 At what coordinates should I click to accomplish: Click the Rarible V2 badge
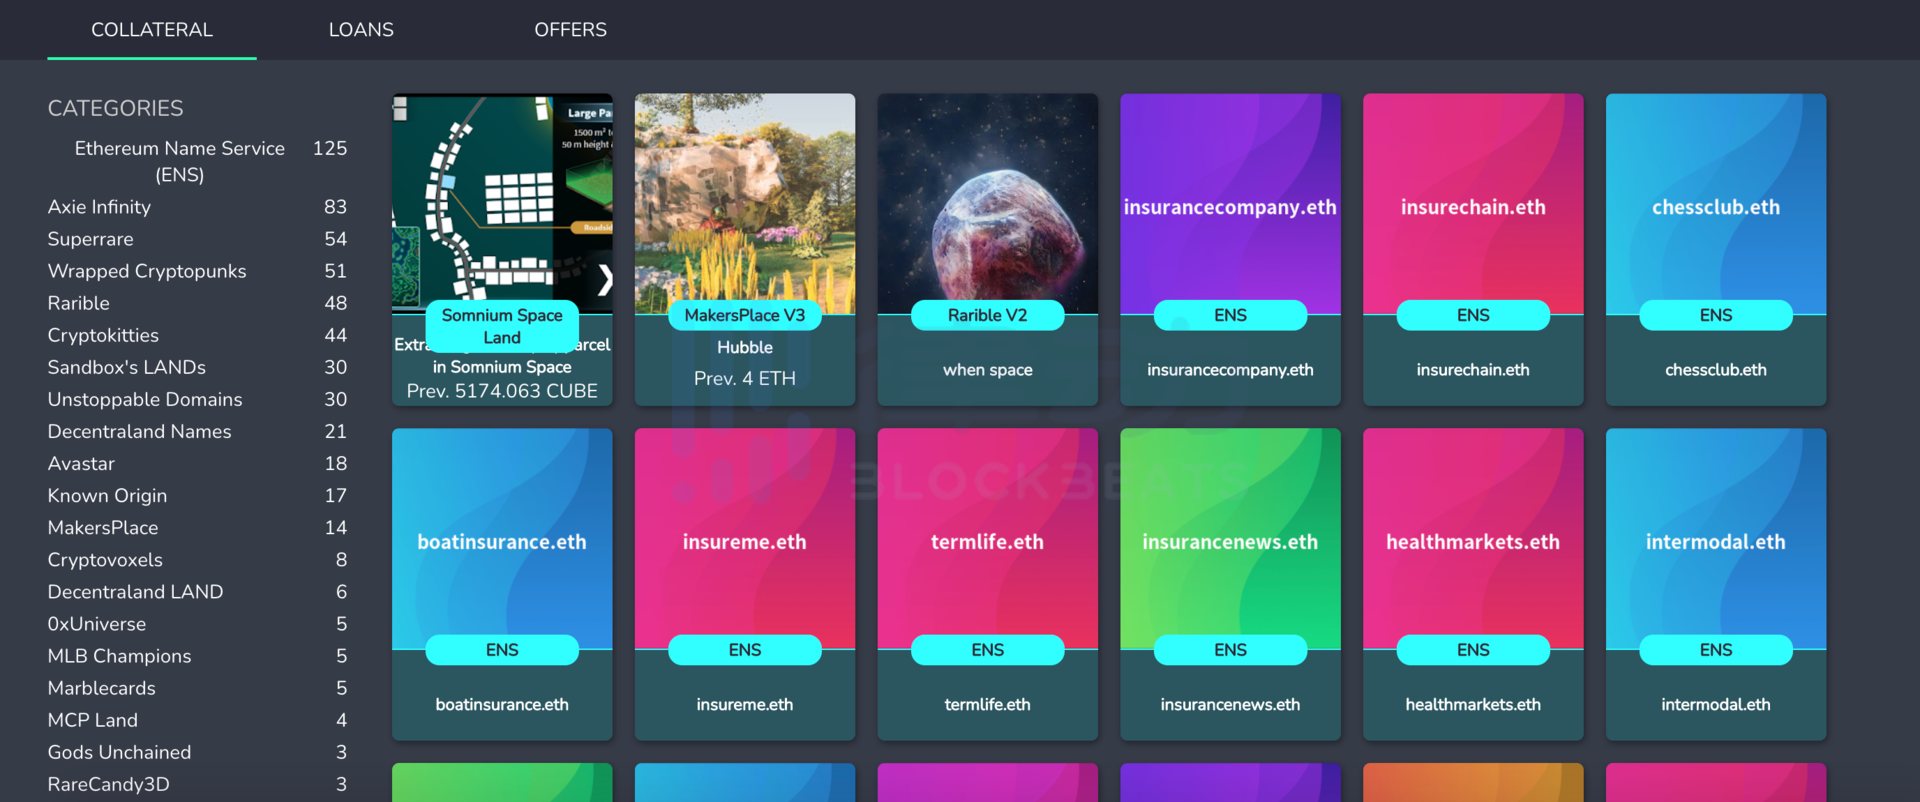(988, 315)
